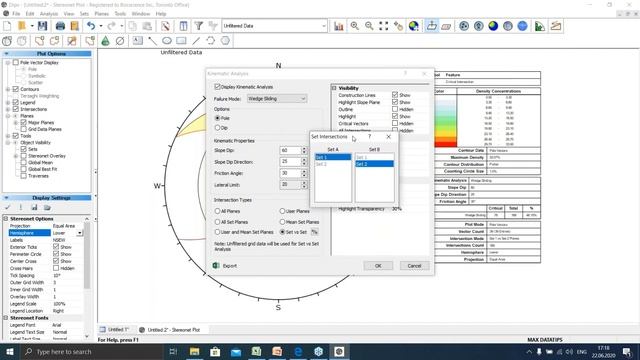Expand the Pole Vector Display node
The width and height of the screenshot is (640, 360).
click(8, 62)
